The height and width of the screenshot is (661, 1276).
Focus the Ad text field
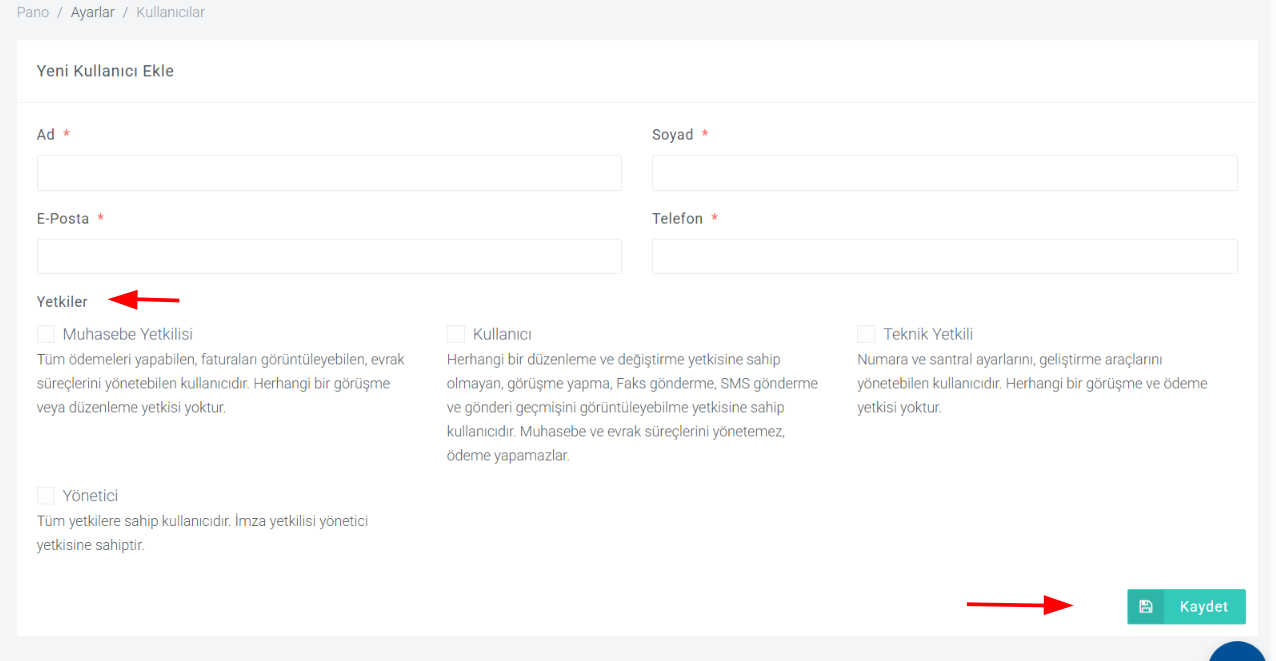pyautogui.click(x=329, y=173)
